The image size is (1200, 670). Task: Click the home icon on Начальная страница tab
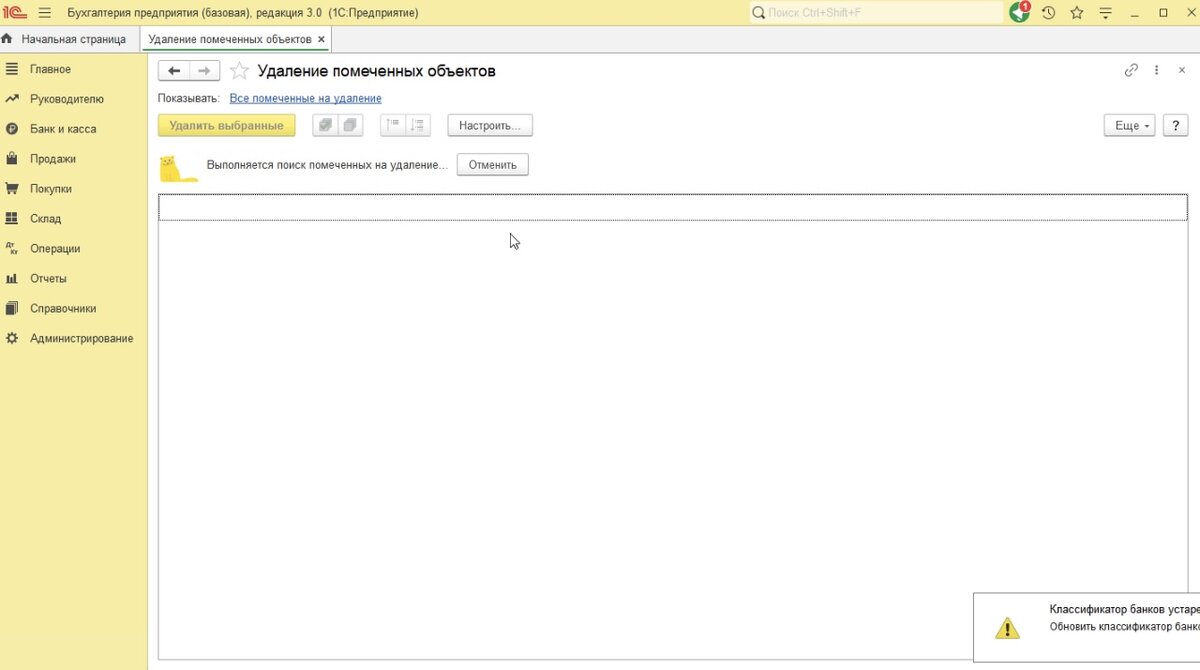click(x=8, y=39)
